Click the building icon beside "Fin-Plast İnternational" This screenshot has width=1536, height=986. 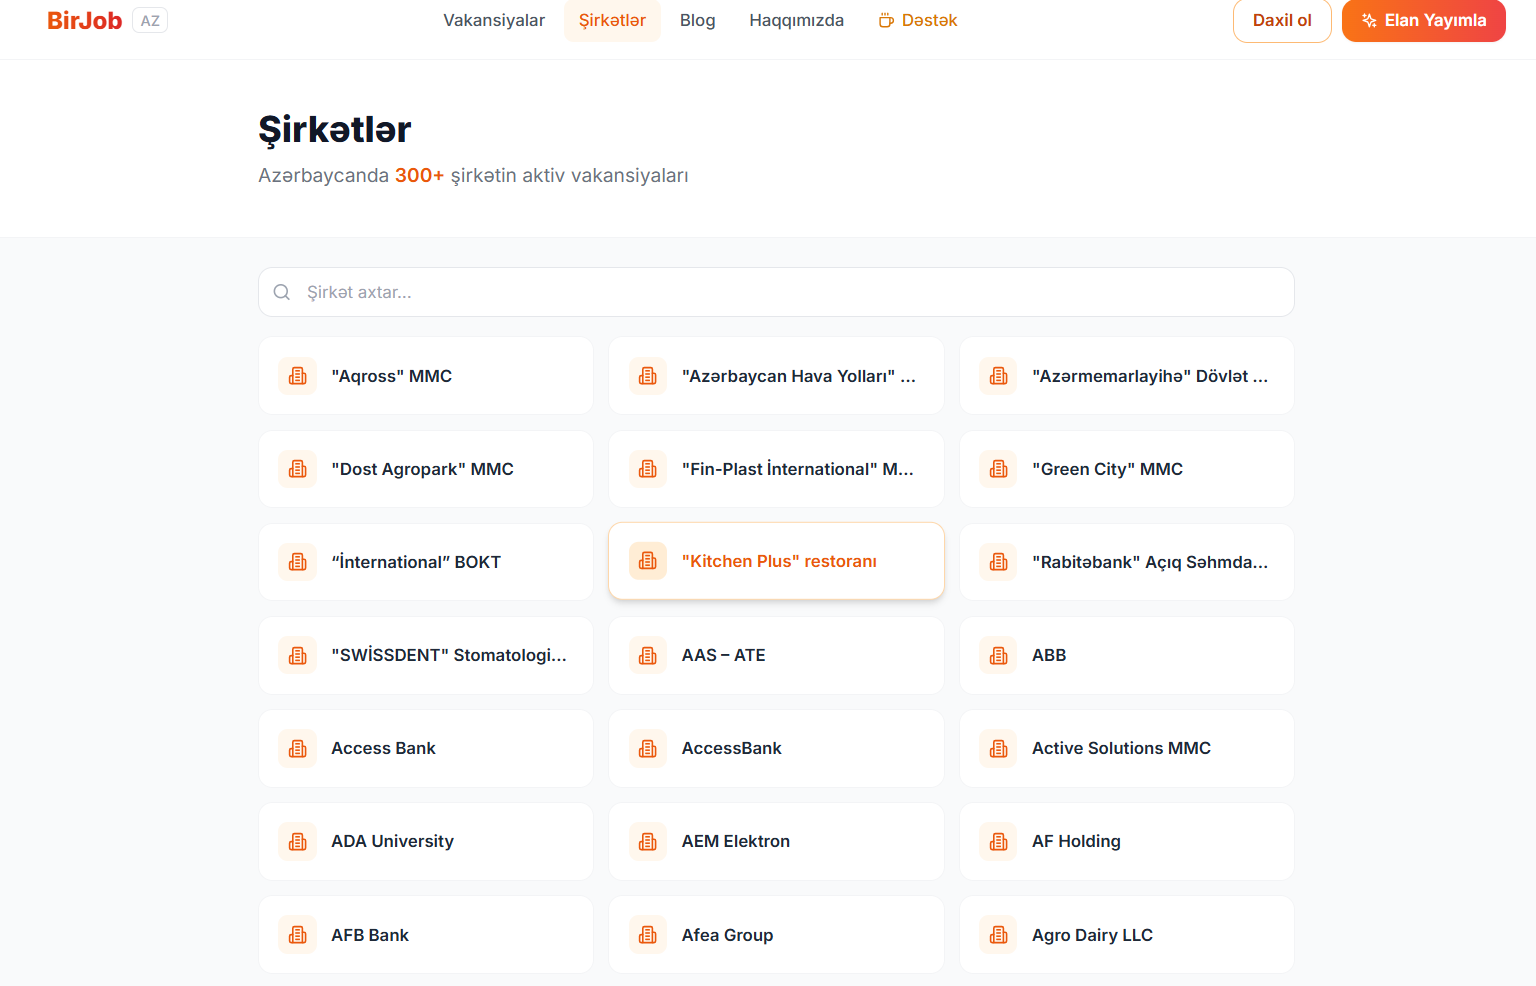pyautogui.click(x=648, y=469)
